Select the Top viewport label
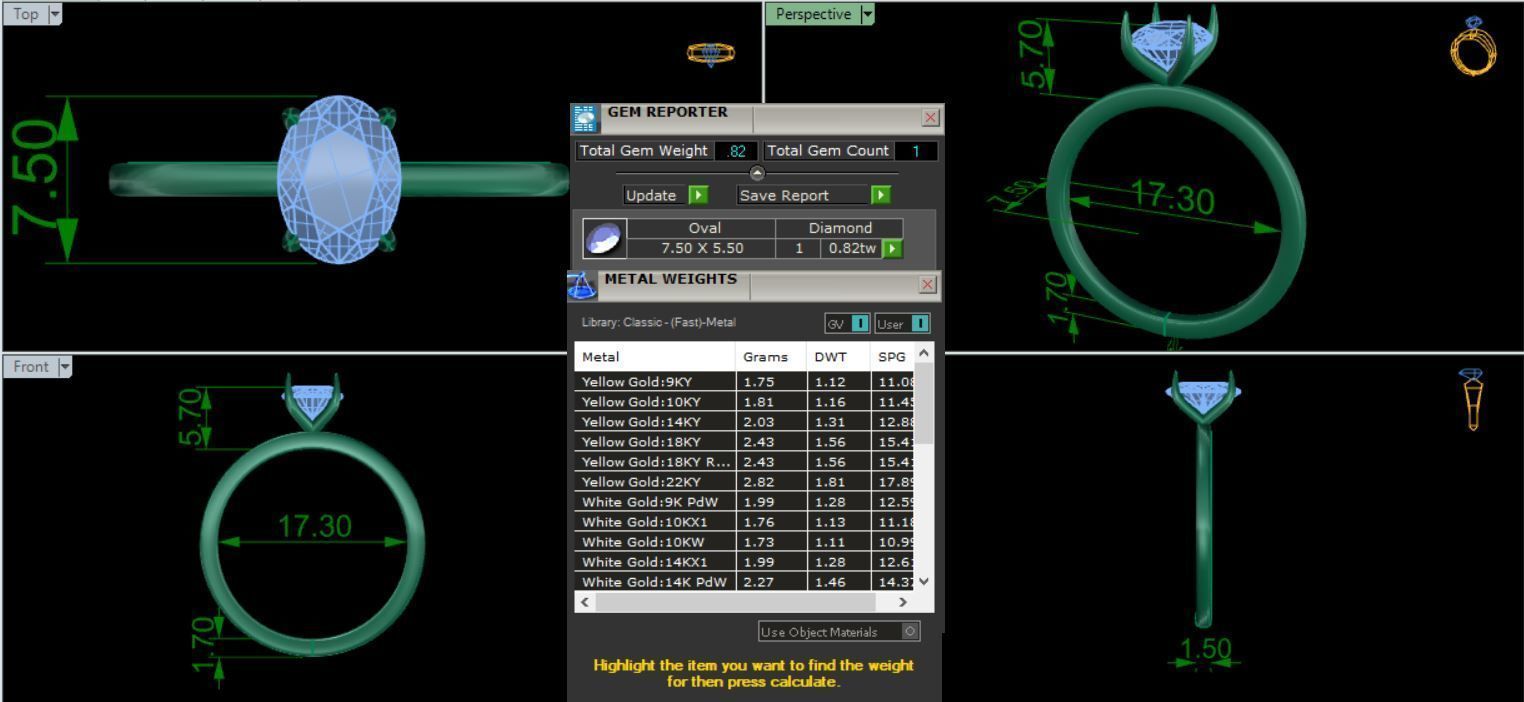The height and width of the screenshot is (702, 1524). (x=27, y=14)
